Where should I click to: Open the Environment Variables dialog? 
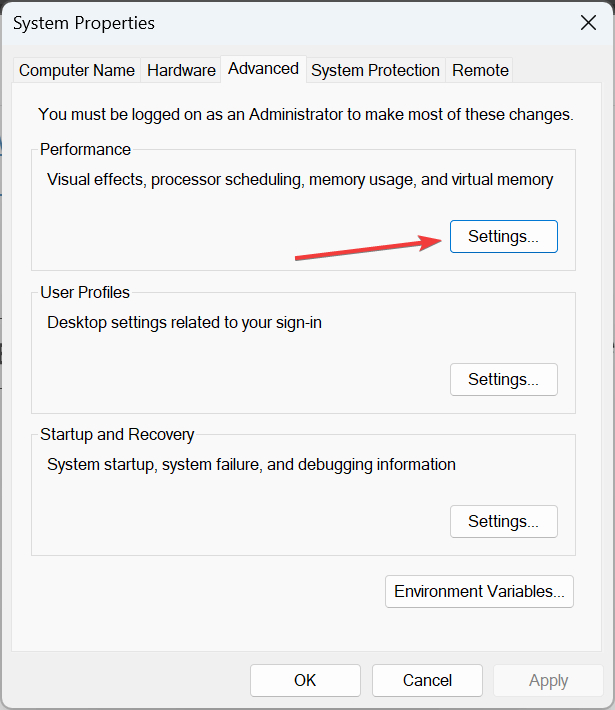[x=479, y=591]
